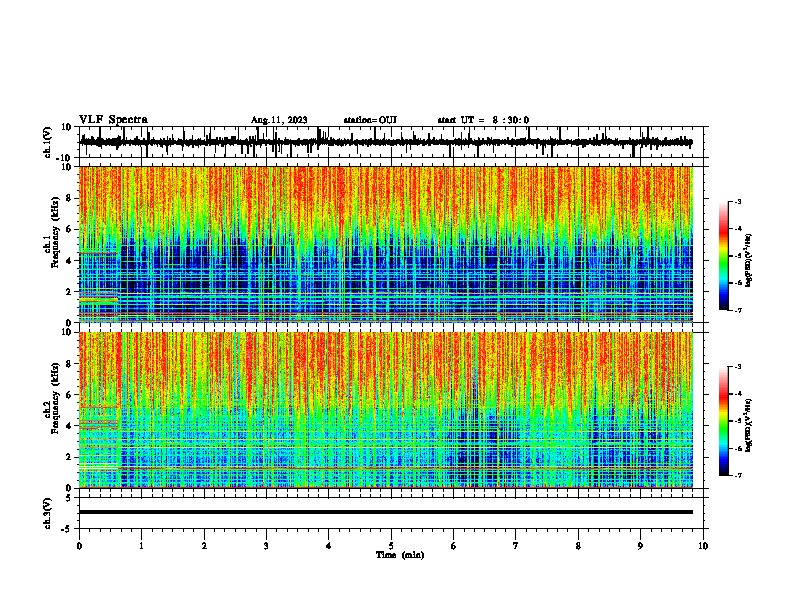Click time axis tick label "0"
Screen dimensions: 792x612
(x=79, y=546)
